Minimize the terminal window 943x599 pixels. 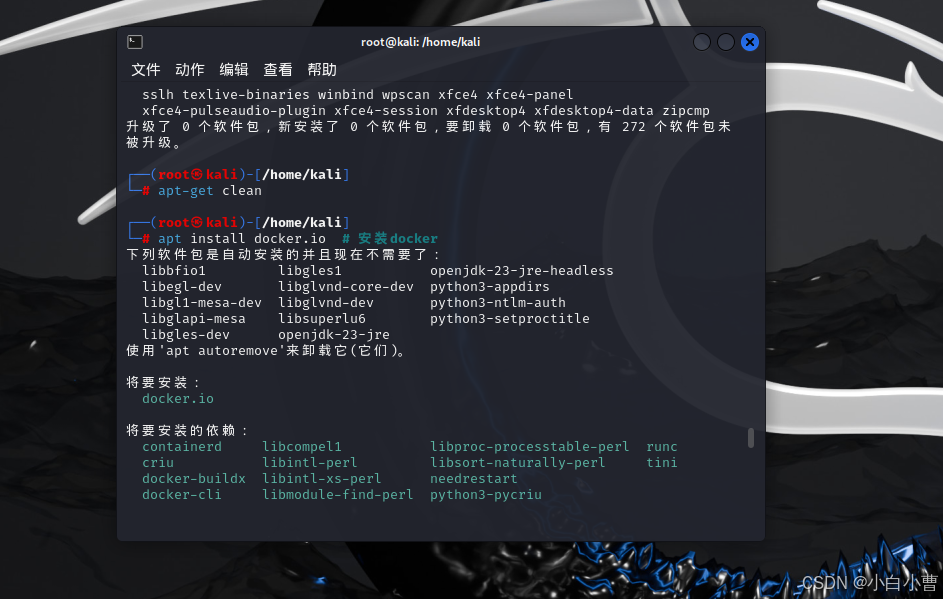point(702,42)
